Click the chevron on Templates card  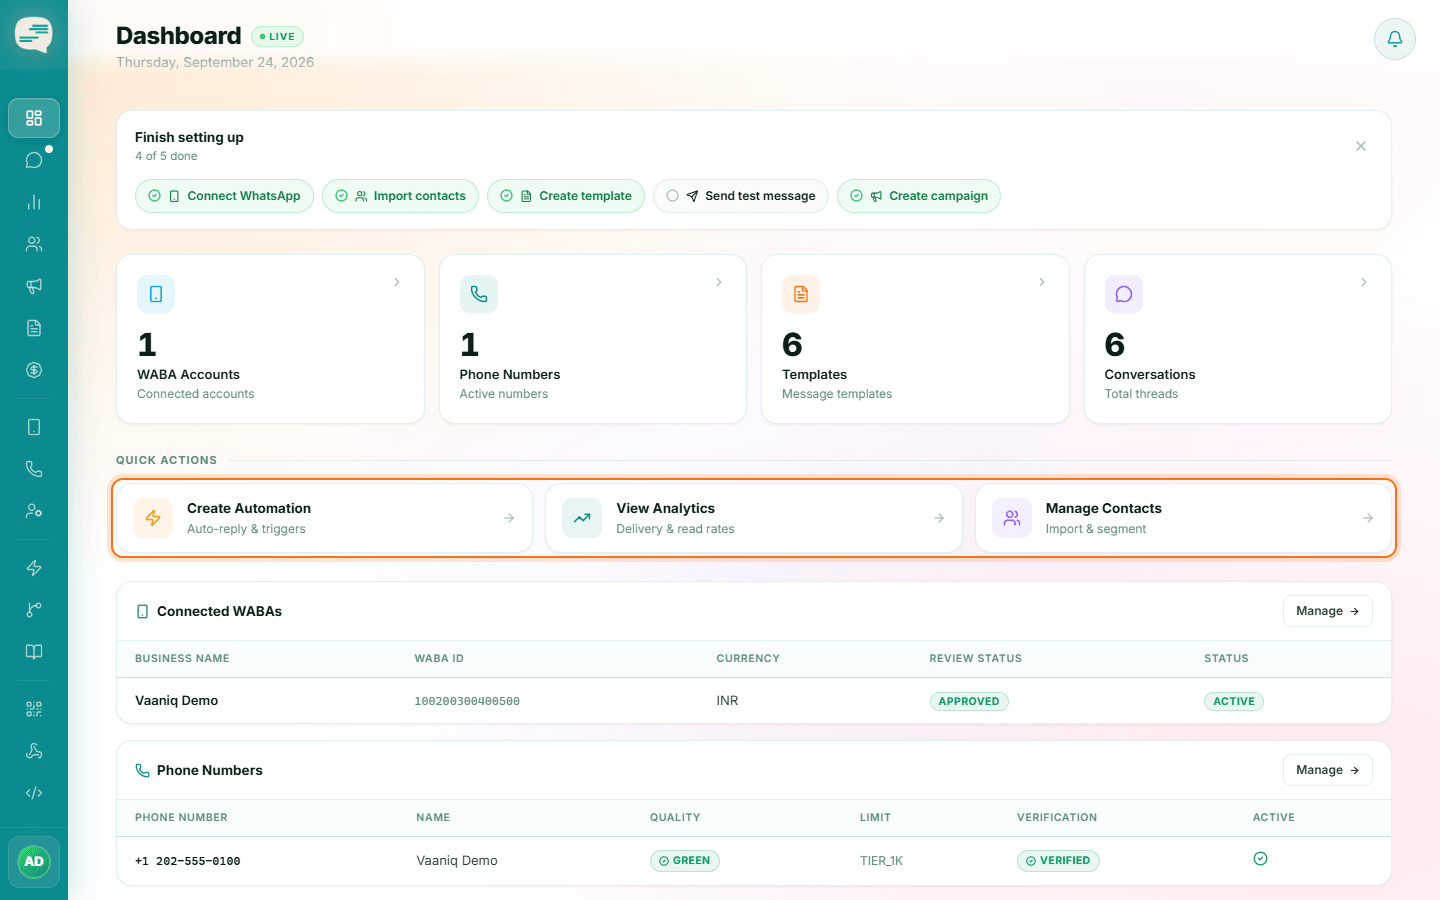1042,282
